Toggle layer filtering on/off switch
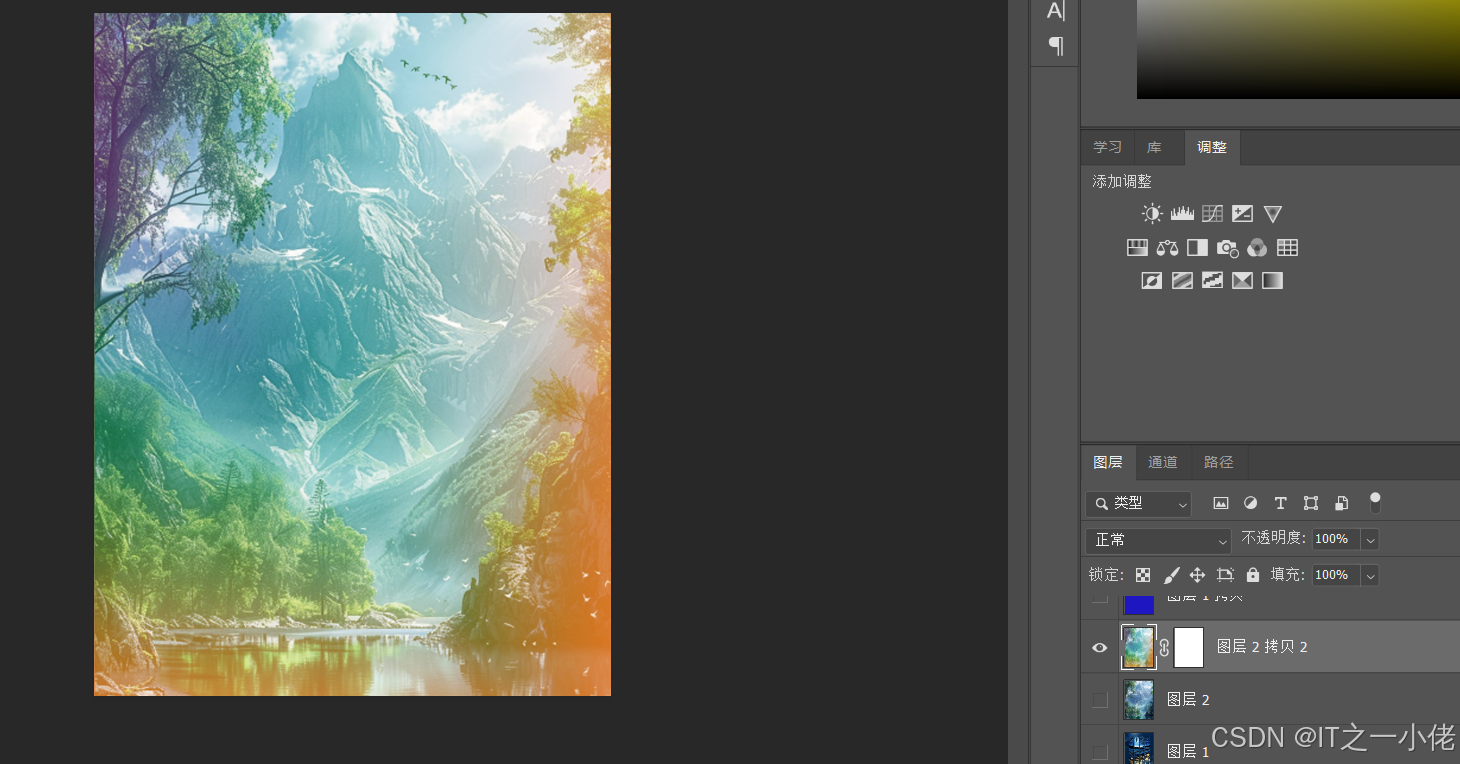Image resolution: width=1460 pixels, height=764 pixels. pyautogui.click(x=1375, y=502)
